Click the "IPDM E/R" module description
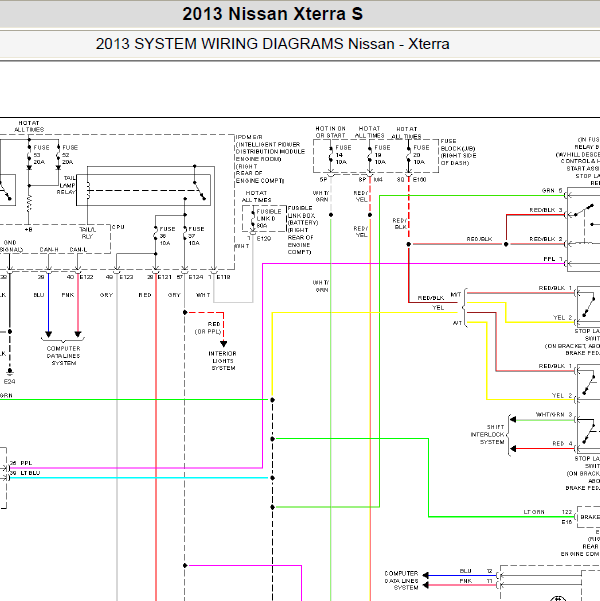The height and width of the screenshot is (601, 600). (270, 159)
